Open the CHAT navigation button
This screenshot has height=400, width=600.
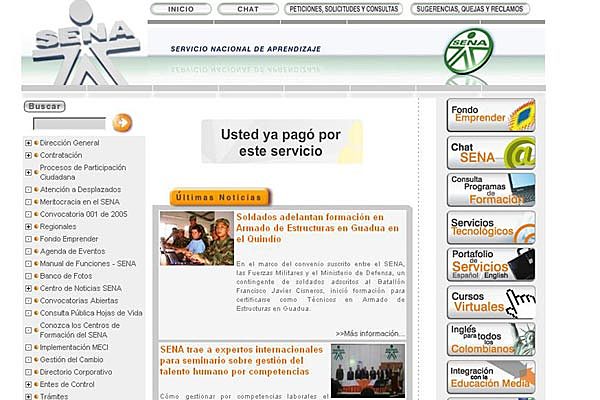point(248,9)
